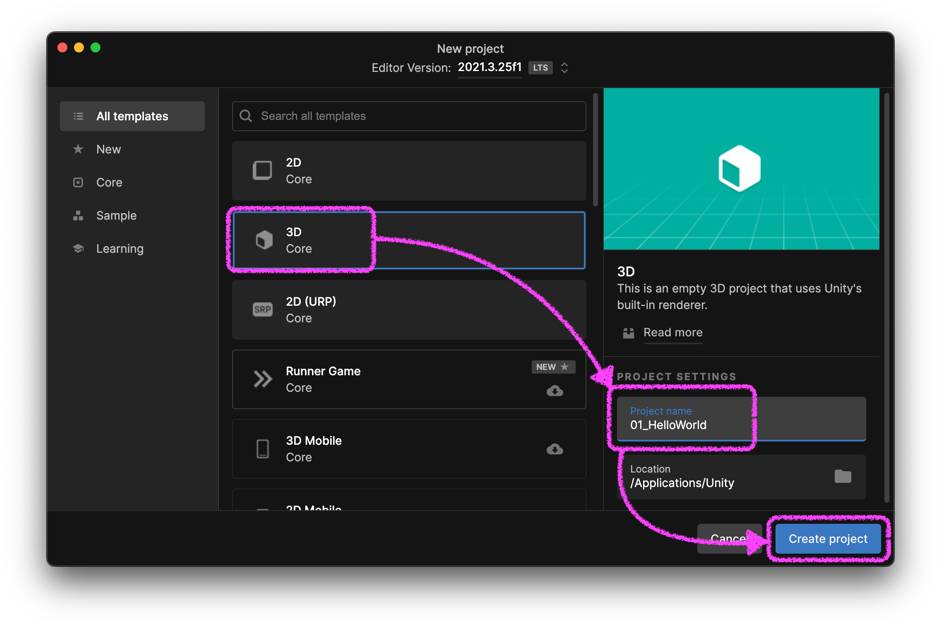Click the 3D template preview image
941x628 pixels.
(x=741, y=169)
